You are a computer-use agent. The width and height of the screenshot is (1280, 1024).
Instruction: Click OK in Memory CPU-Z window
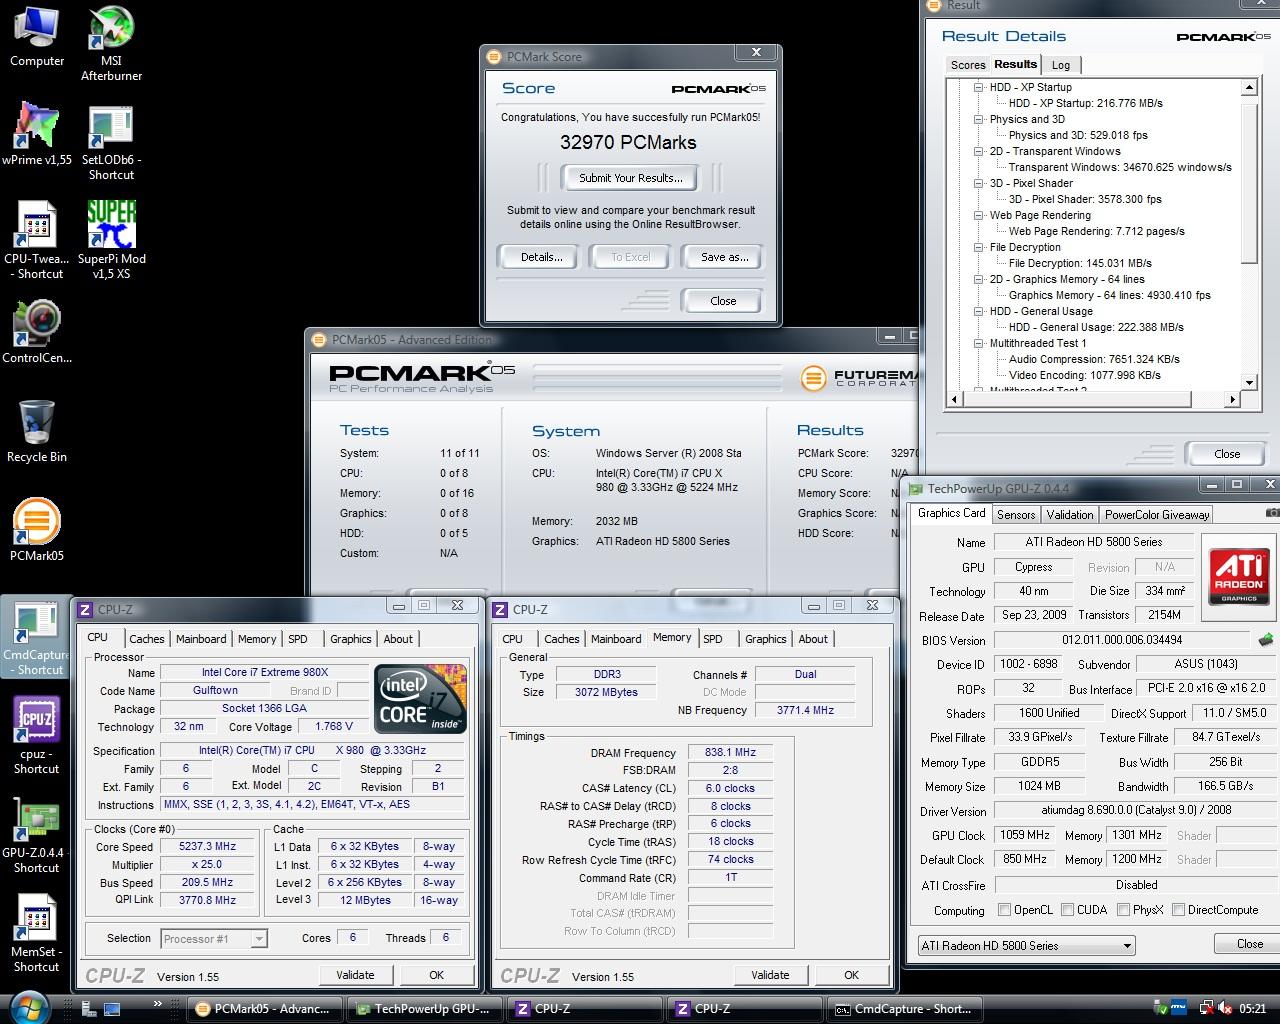coord(851,975)
